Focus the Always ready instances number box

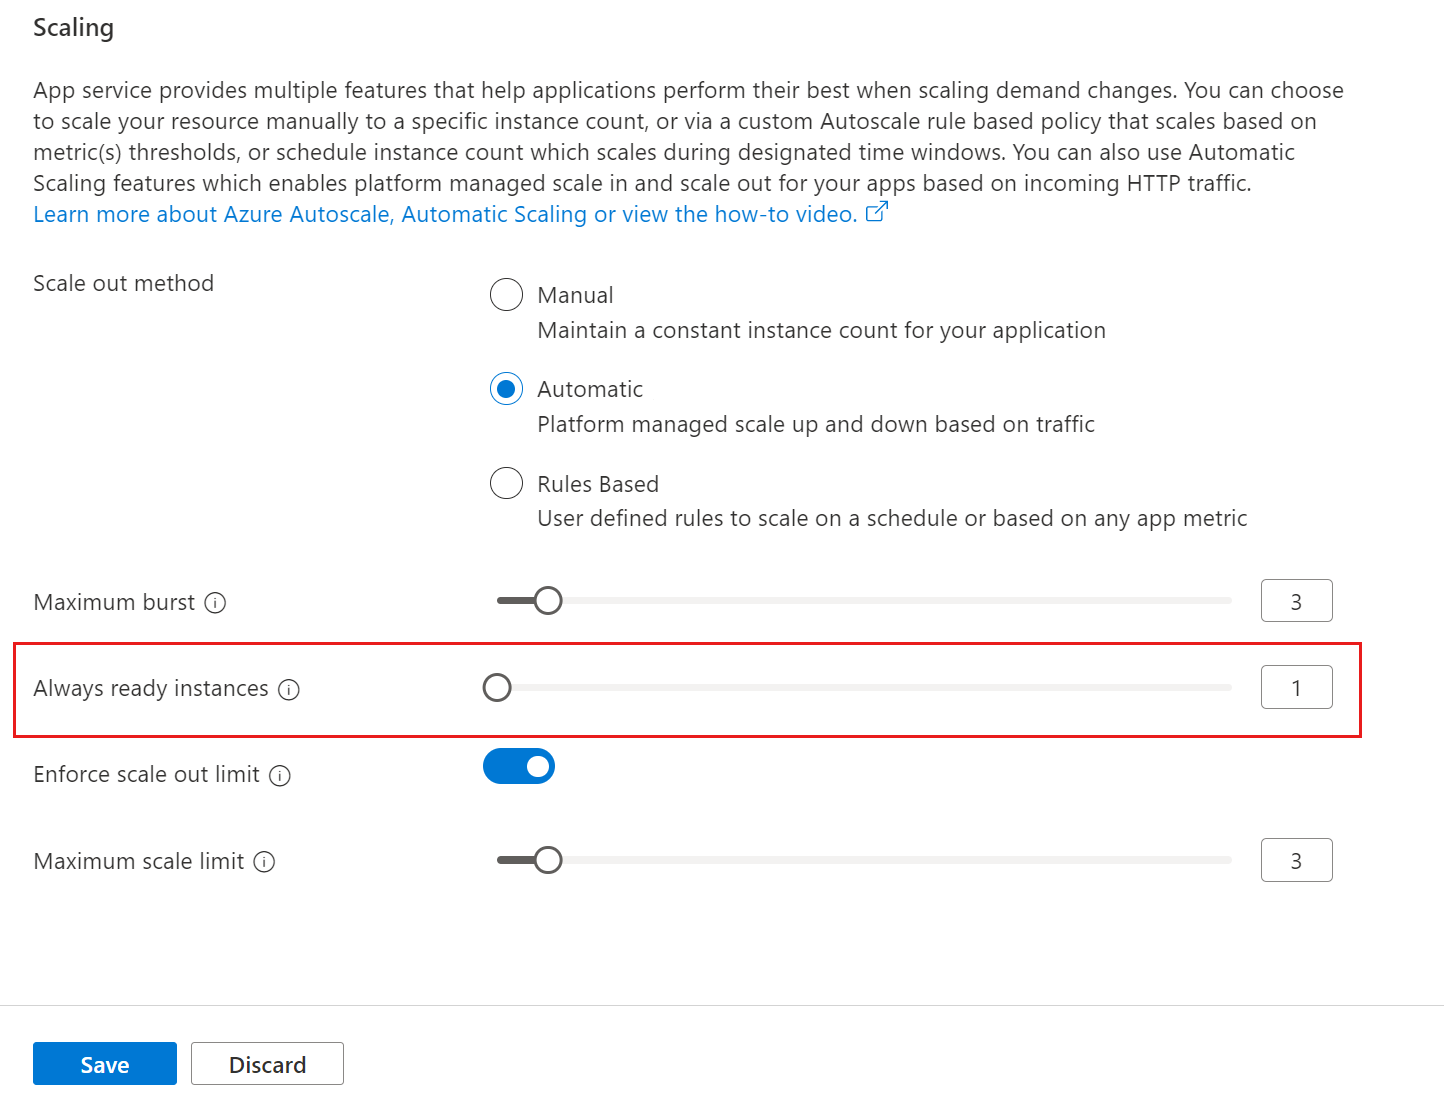[x=1296, y=688]
